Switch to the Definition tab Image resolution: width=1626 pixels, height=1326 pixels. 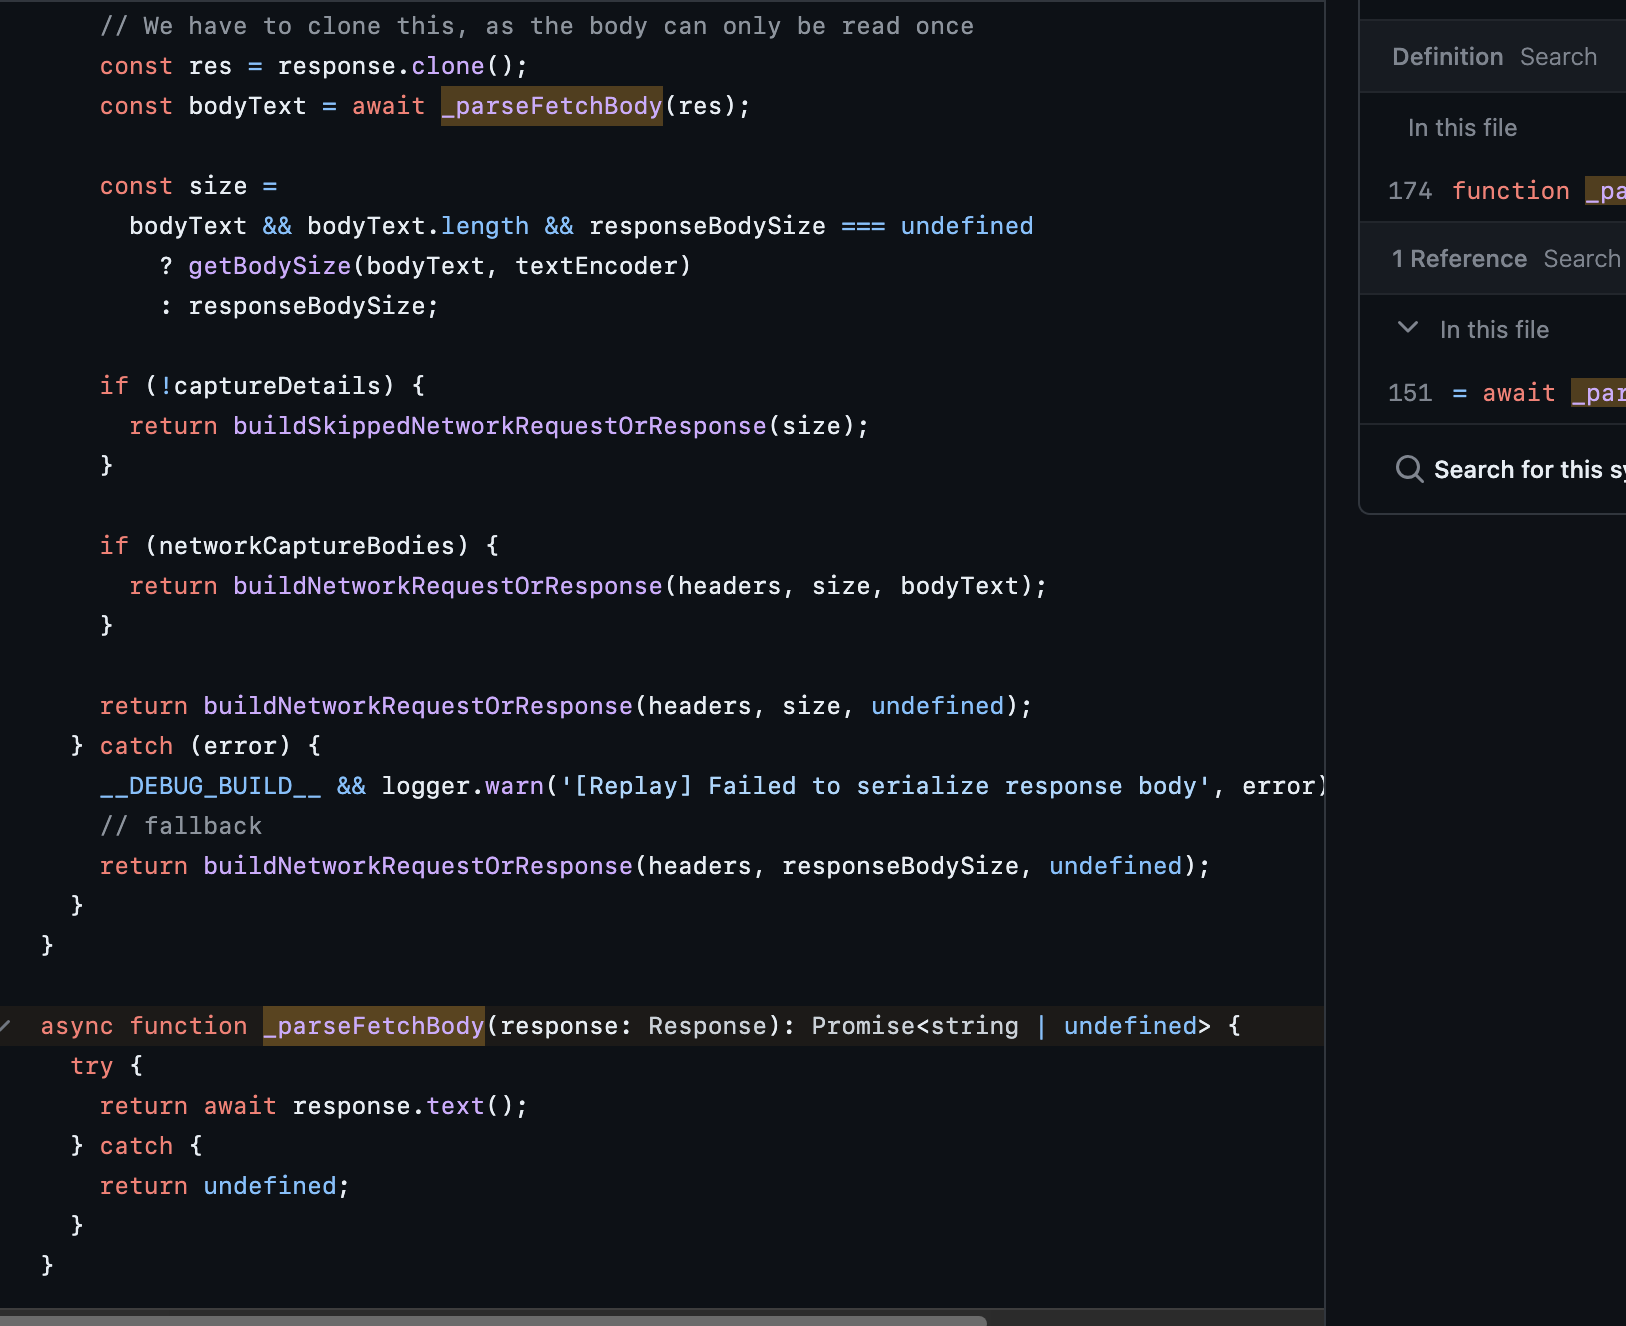point(1447,56)
